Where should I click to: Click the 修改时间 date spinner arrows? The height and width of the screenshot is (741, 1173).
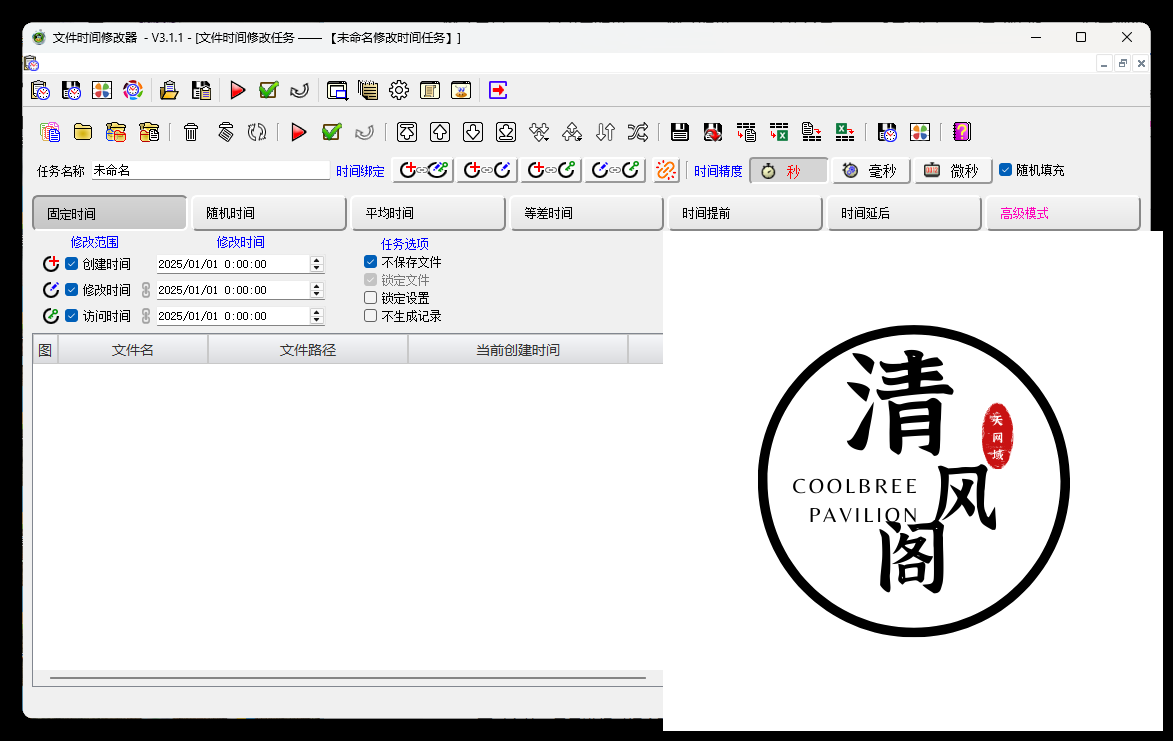(x=317, y=290)
